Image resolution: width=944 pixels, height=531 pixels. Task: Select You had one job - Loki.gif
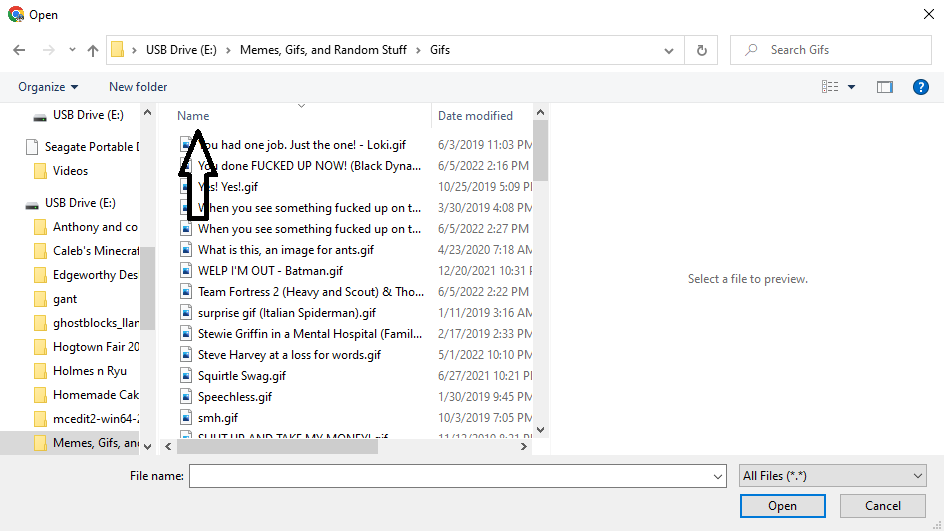(x=302, y=144)
